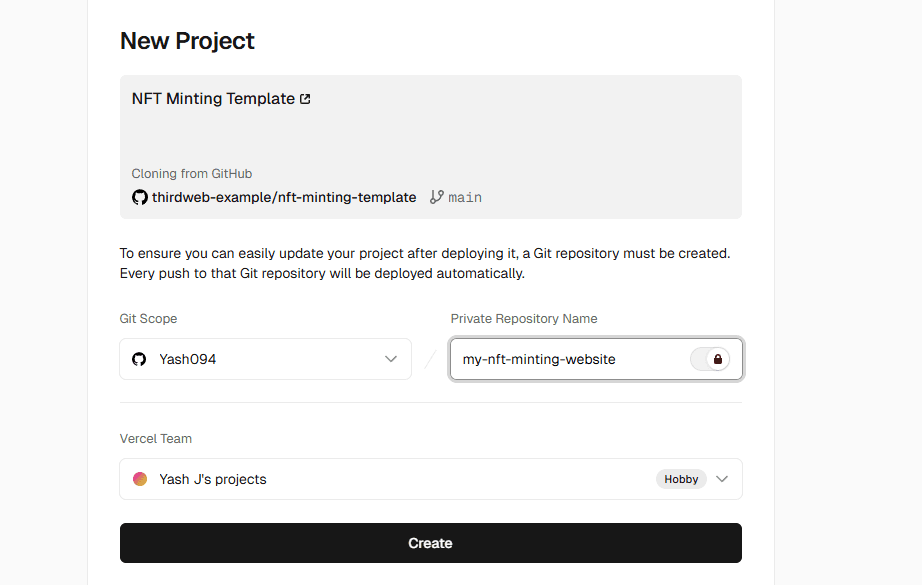Click the Vercel Team label
The height and width of the screenshot is (585, 922).
[156, 439]
